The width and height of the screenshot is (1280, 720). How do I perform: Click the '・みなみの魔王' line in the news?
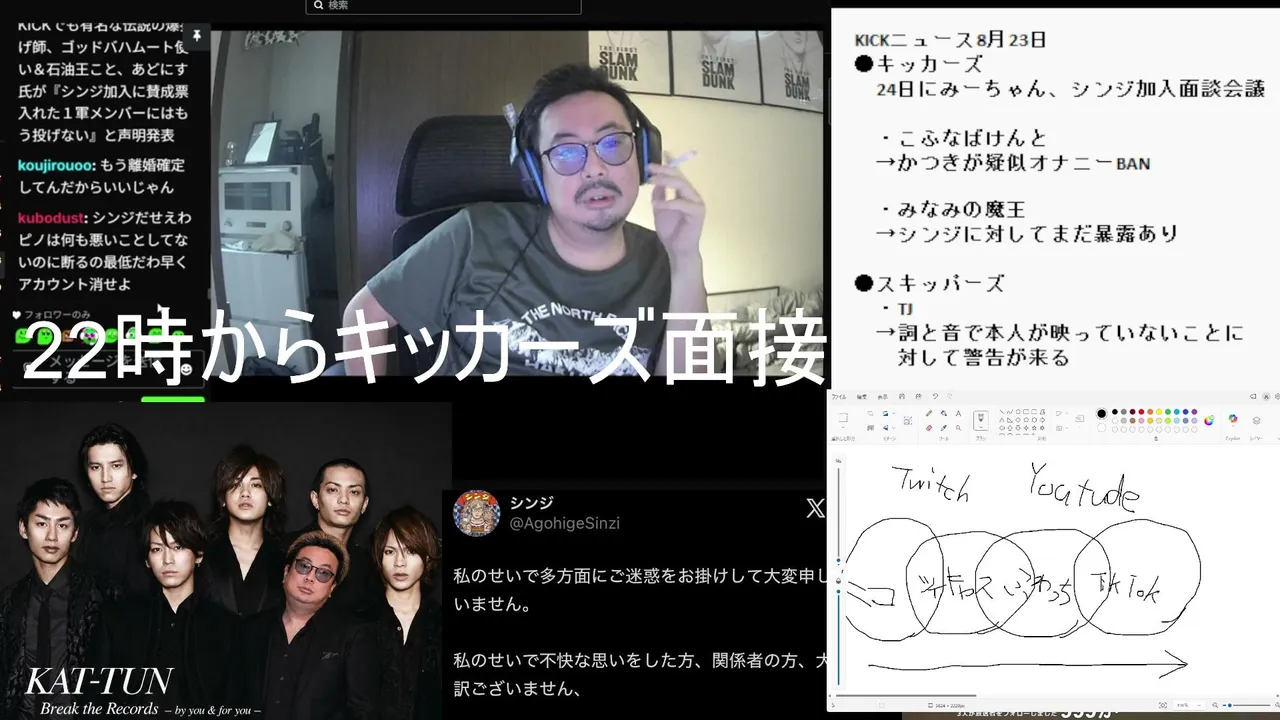pyautogui.click(x=953, y=210)
